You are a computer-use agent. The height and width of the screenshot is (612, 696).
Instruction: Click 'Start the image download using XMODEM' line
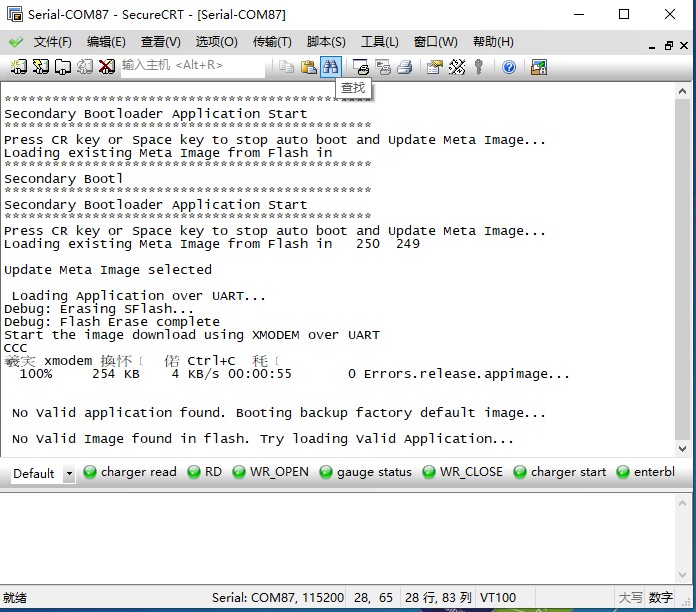(x=192, y=335)
